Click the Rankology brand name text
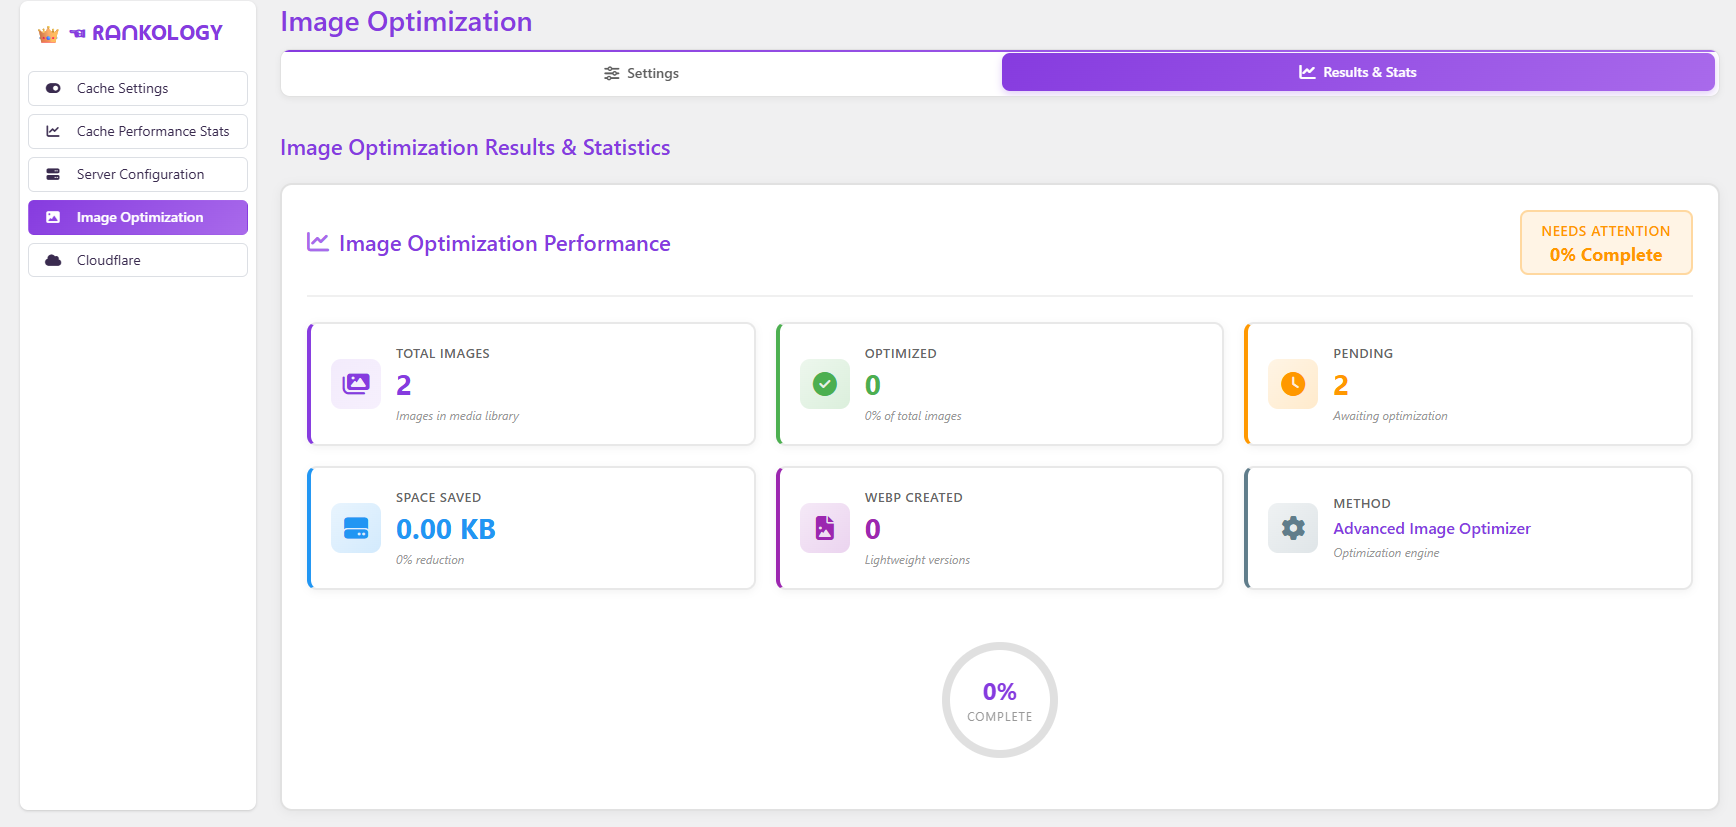This screenshot has width=1736, height=827. (157, 33)
